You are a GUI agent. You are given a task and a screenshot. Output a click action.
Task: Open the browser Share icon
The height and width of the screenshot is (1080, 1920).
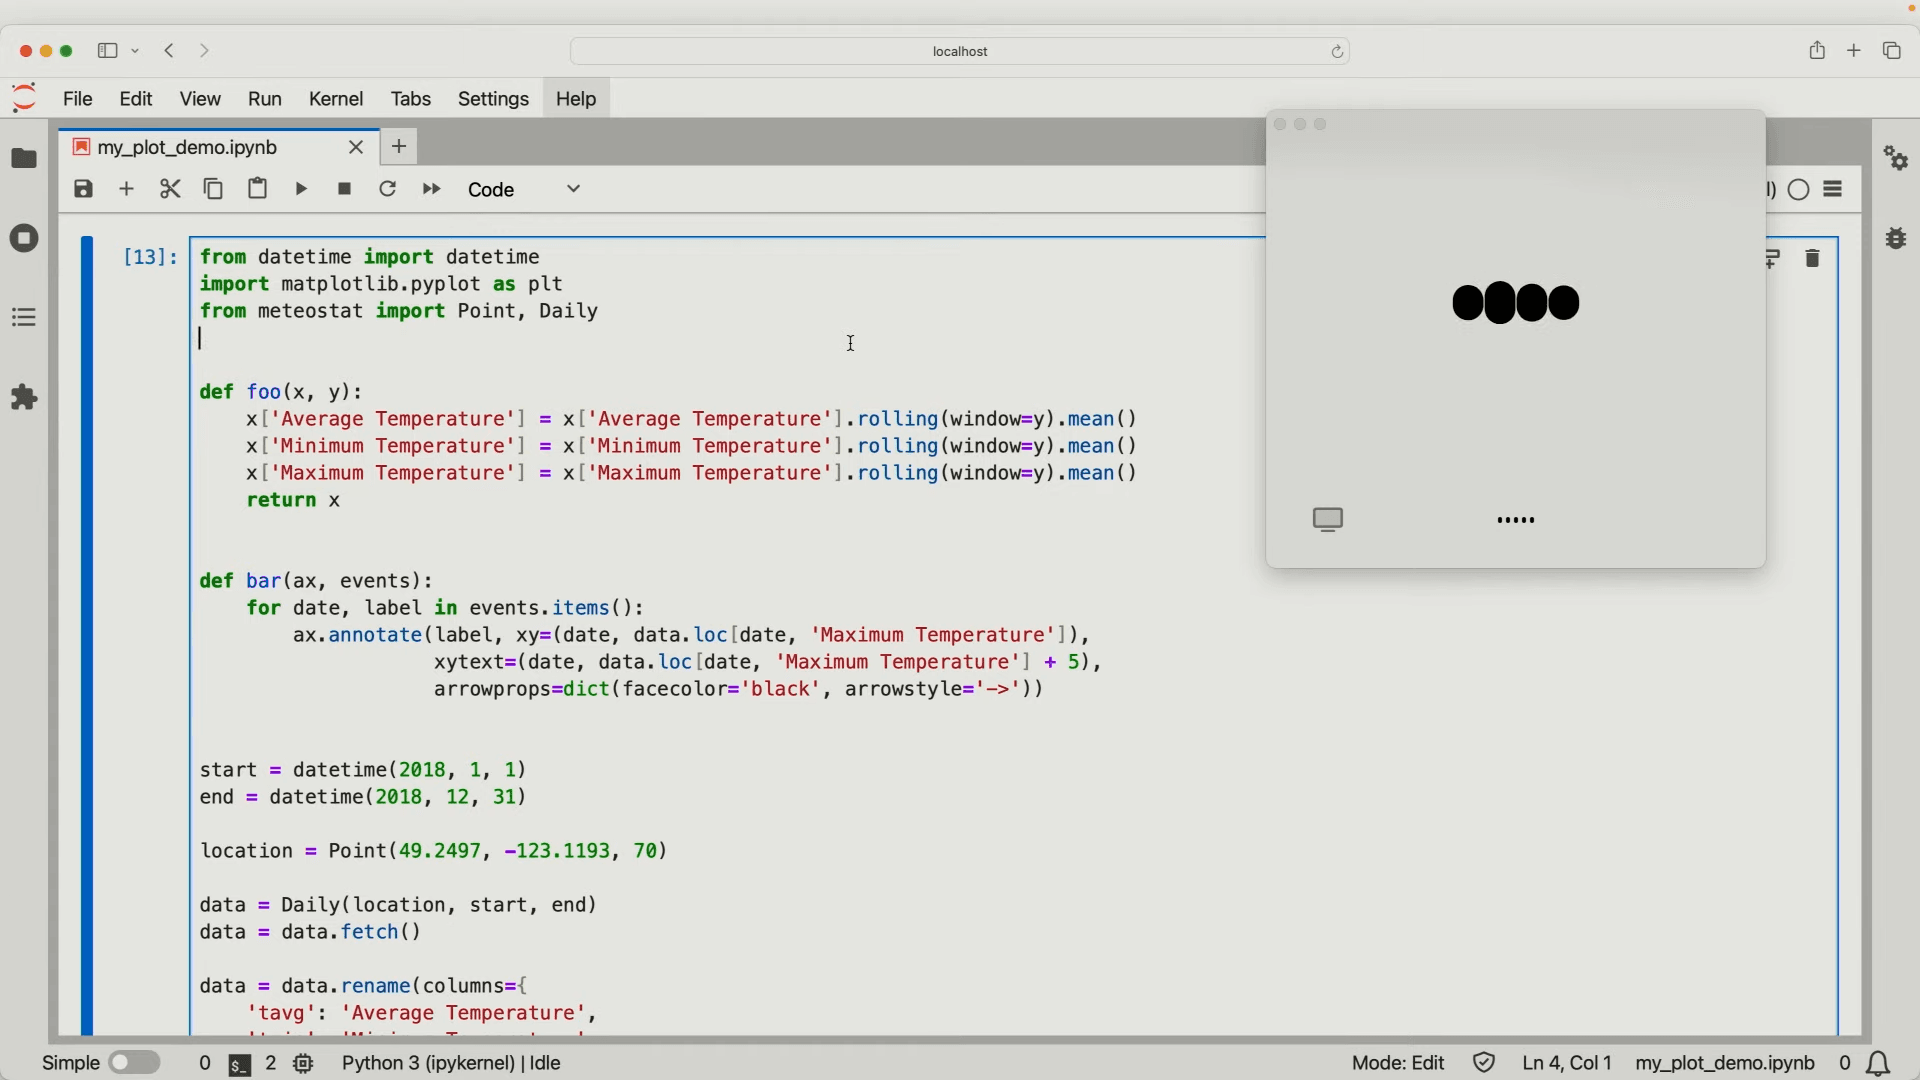point(1818,50)
